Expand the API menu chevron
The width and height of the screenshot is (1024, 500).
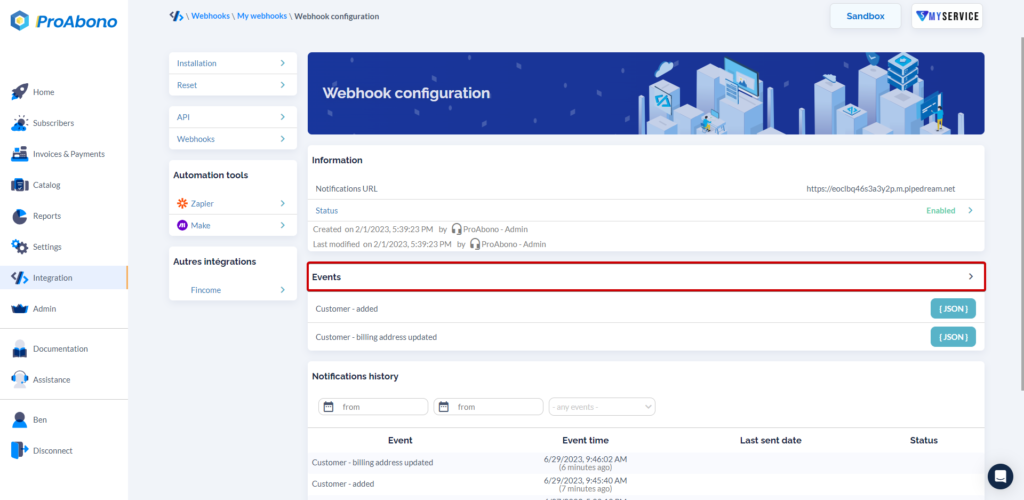(x=283, y=117)
